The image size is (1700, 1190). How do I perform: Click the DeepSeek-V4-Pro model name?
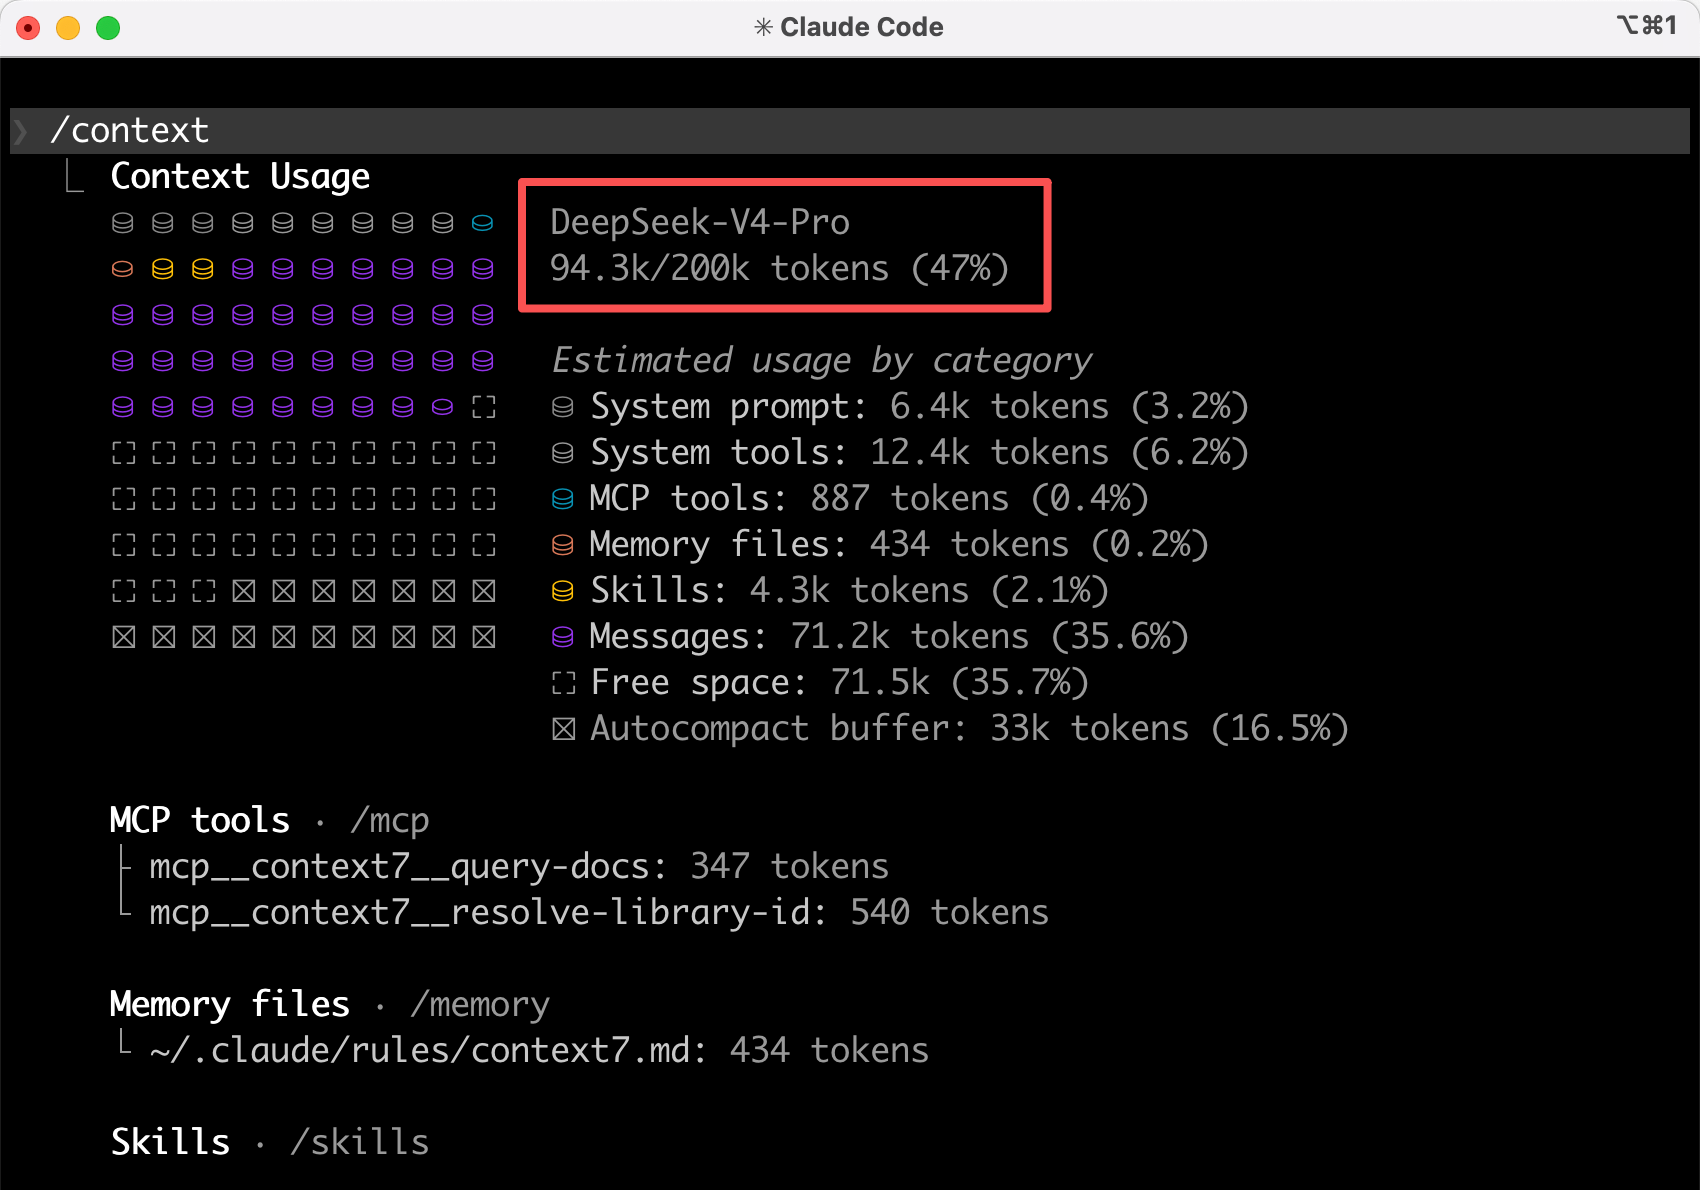click(x=699, y=222)
